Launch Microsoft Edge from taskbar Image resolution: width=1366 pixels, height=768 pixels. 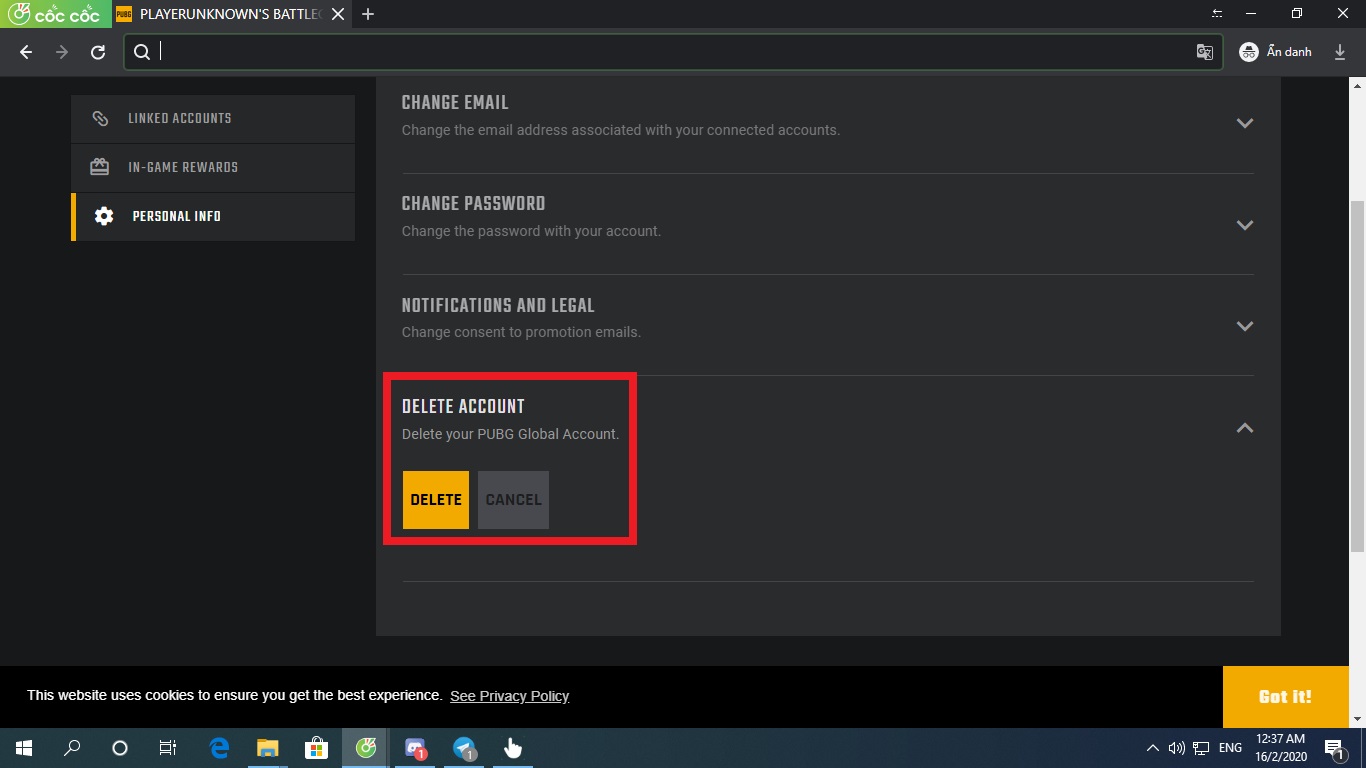tap(219, 748)
